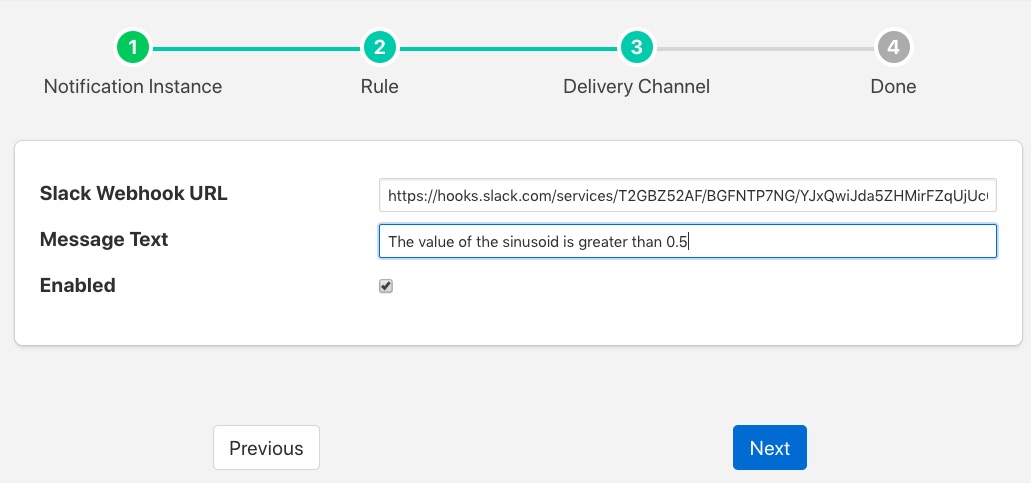Click progress line between steps 2 and 3
1031x483 pixels.
(507, 48)
